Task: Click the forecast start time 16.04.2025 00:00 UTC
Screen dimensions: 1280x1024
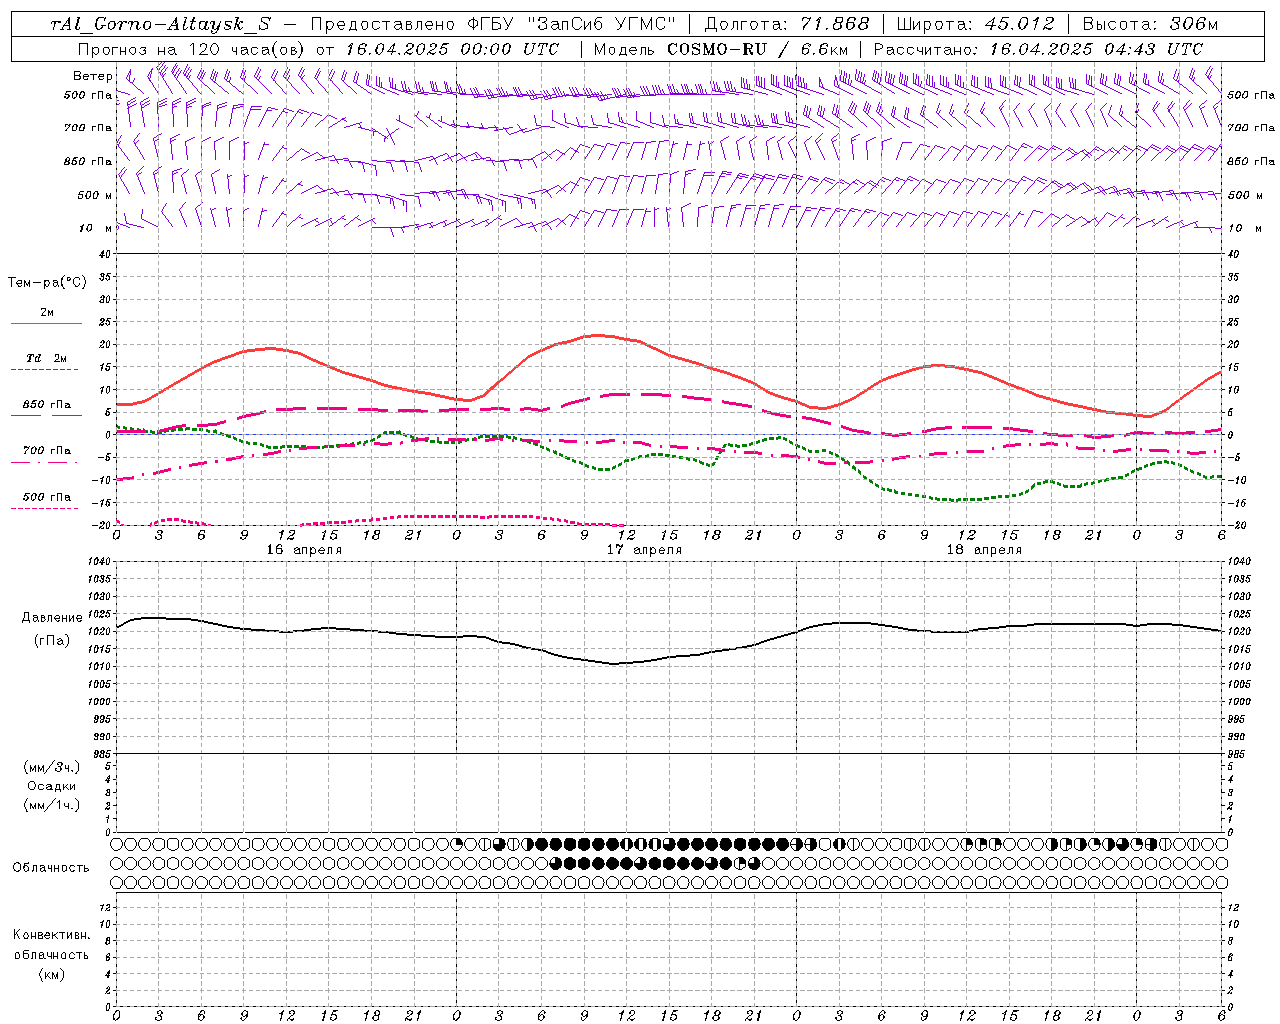Action: 452,49
